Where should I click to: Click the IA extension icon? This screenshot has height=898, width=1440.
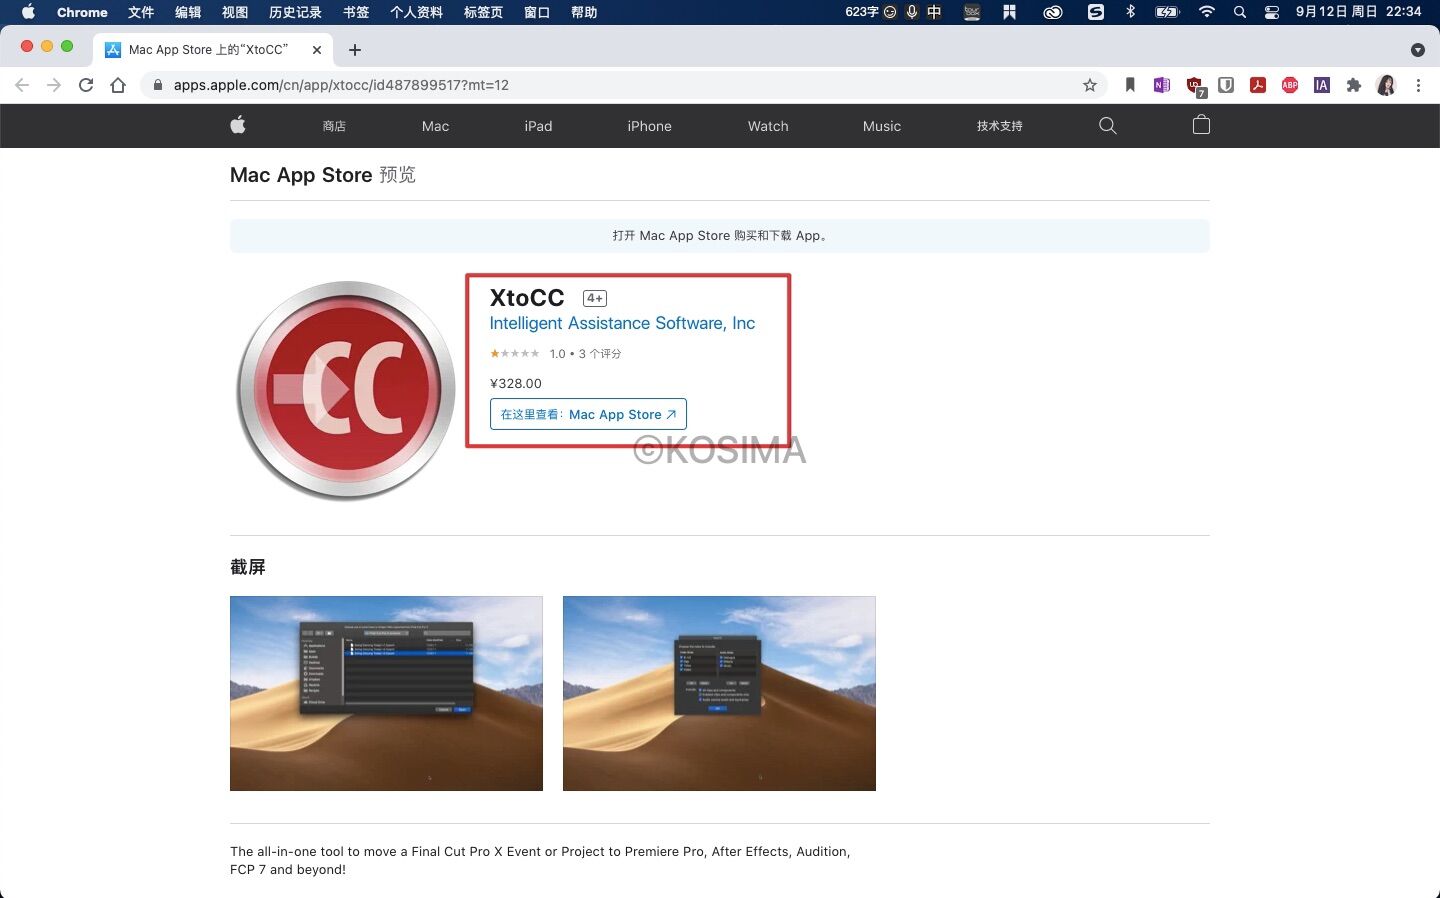coord(1322,85)
